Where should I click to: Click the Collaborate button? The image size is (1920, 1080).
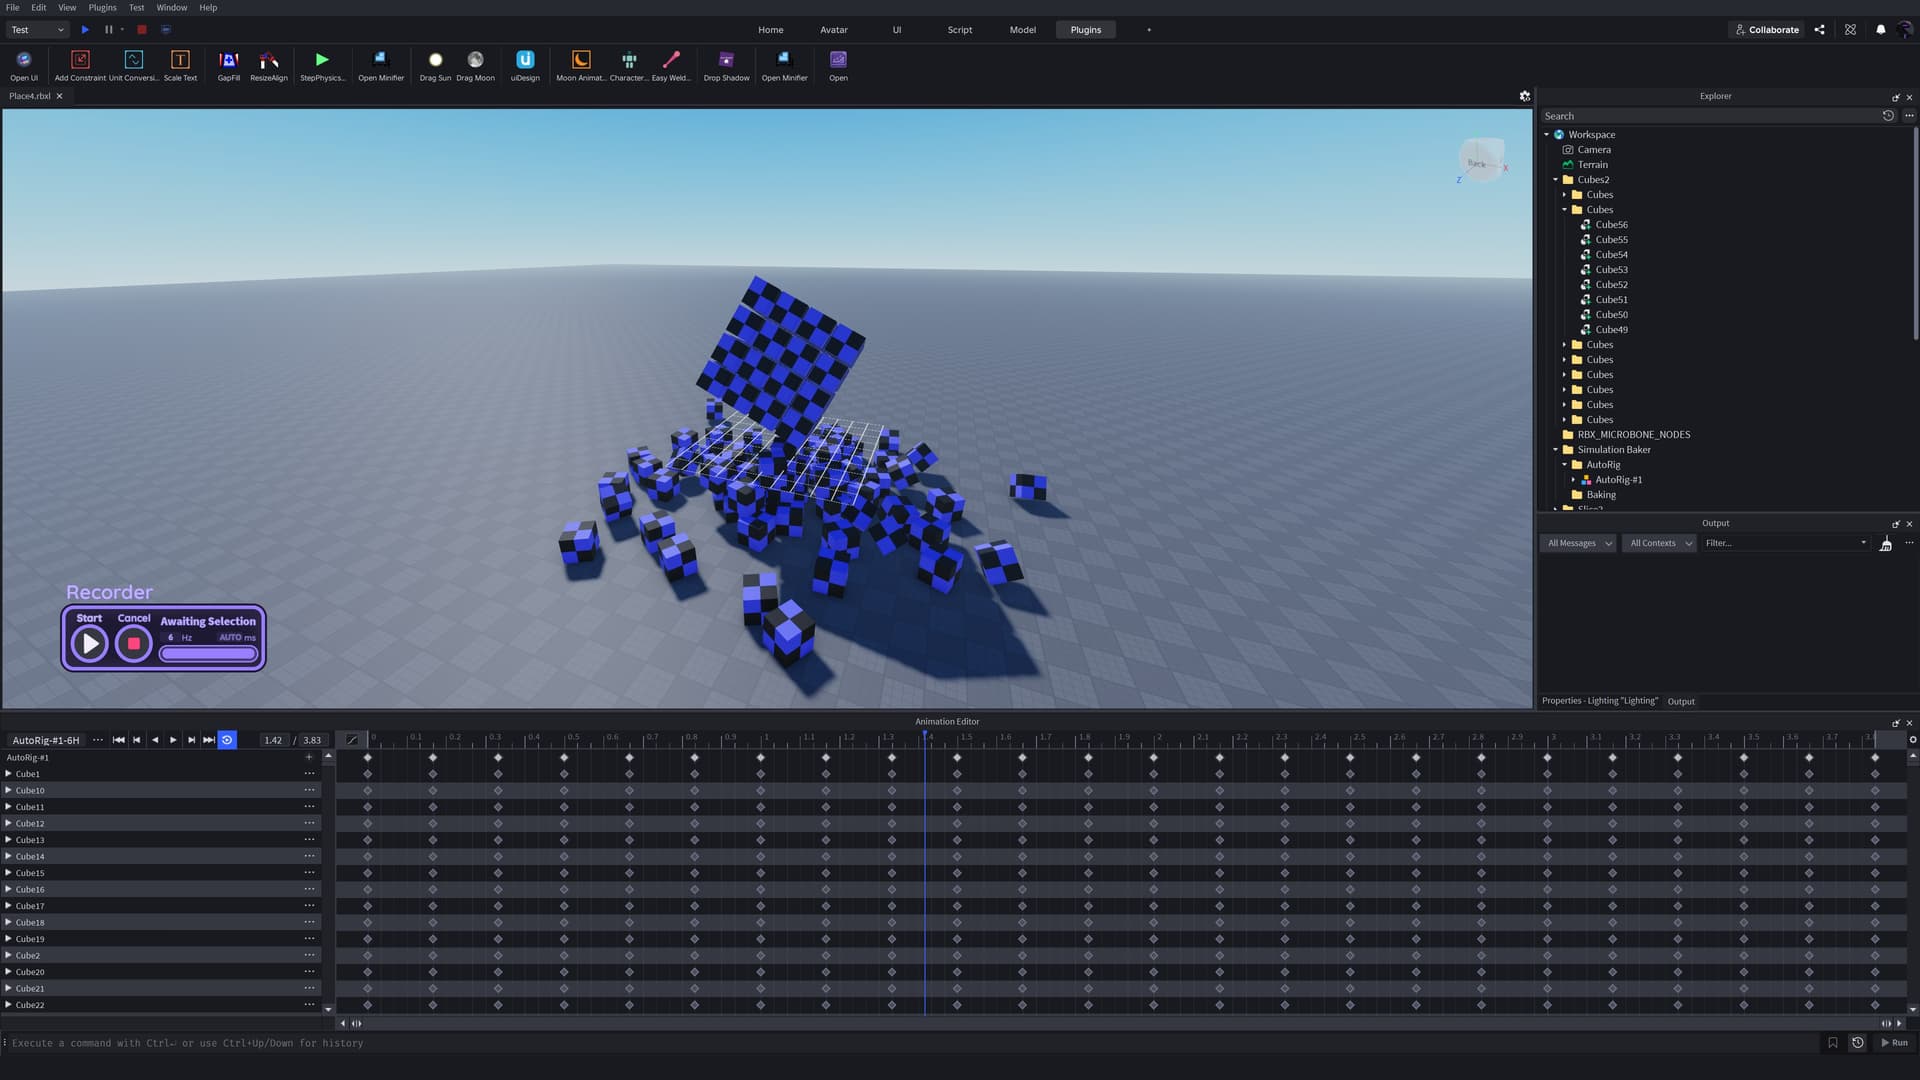pos(1767,30)
